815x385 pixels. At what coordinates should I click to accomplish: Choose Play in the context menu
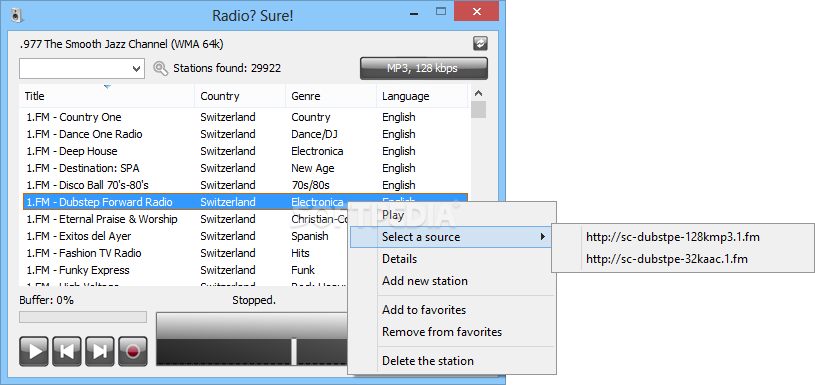tap(452, 215)
